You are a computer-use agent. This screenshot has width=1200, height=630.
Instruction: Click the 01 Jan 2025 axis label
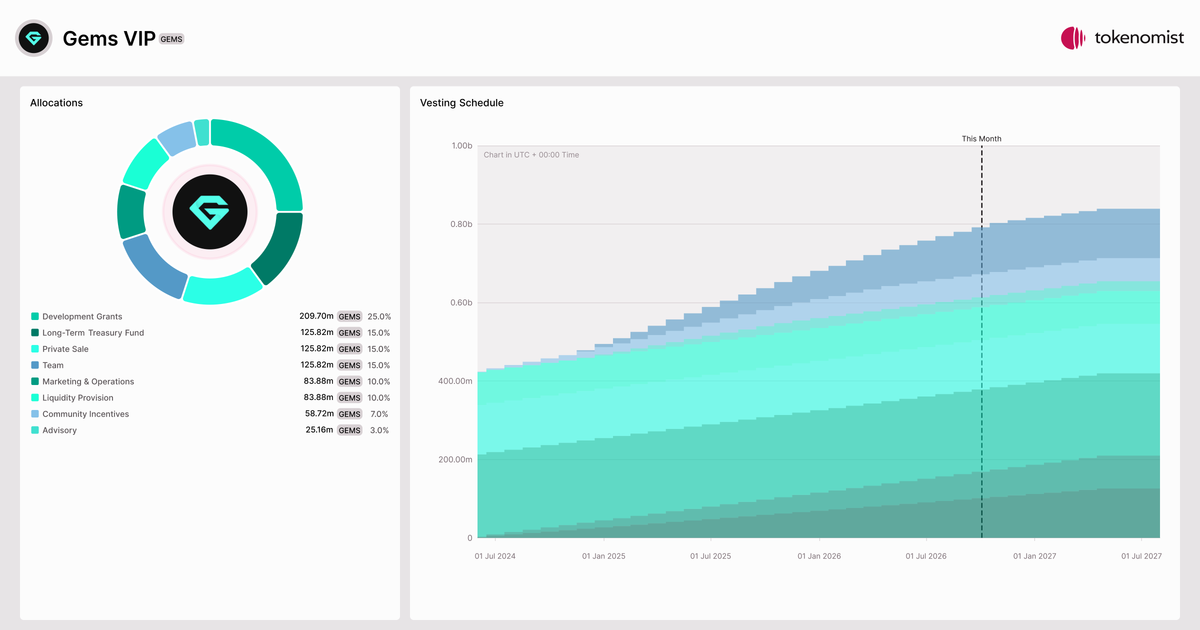(603, 555)
